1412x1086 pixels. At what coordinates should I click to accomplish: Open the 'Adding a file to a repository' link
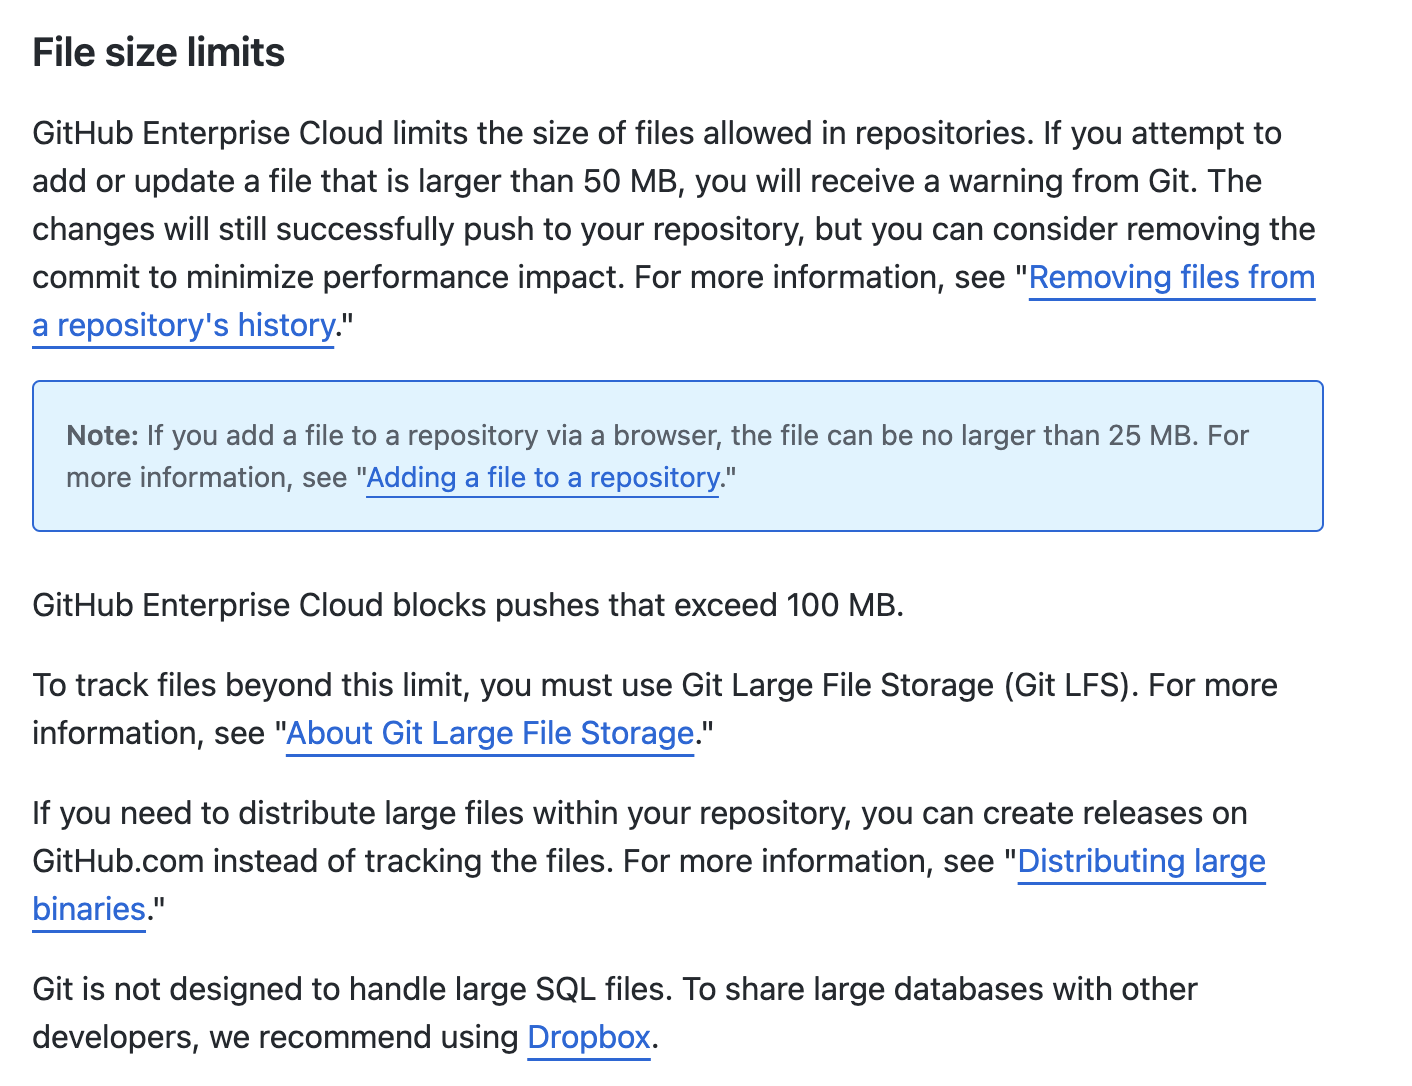[543, 478]
